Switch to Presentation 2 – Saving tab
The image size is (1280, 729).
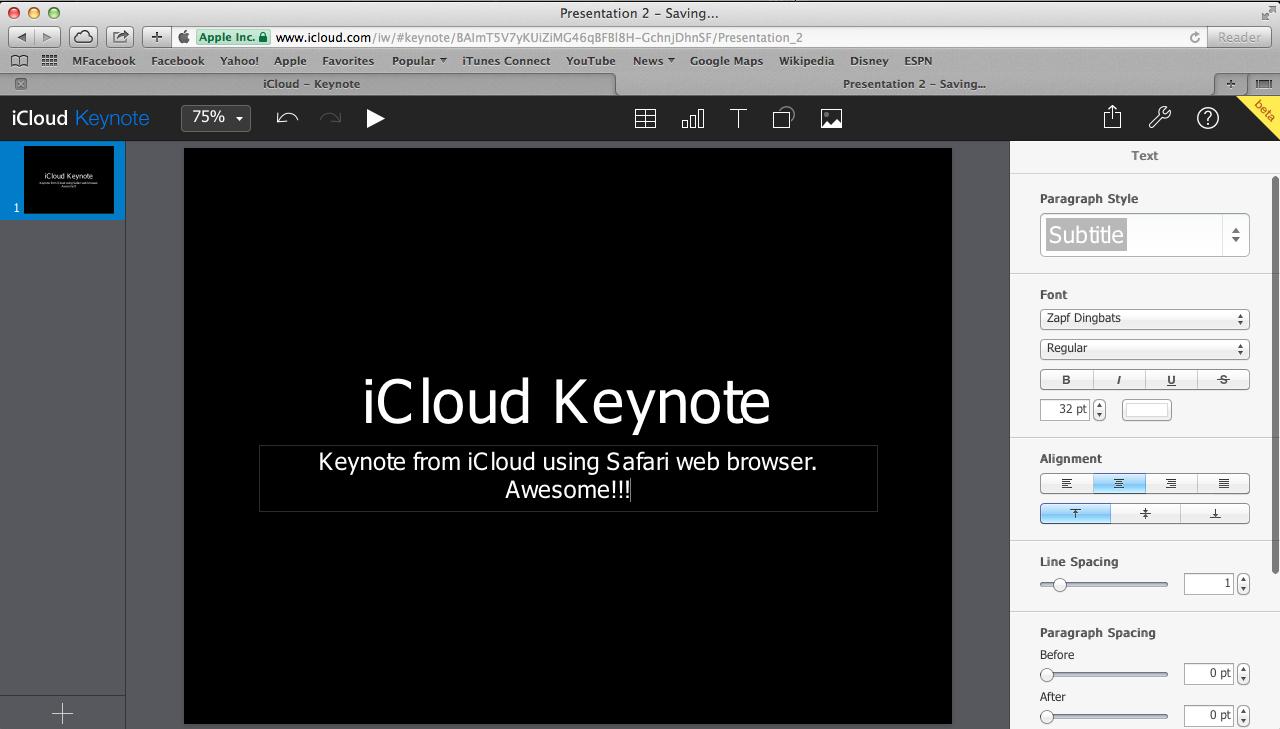[914, 84]
